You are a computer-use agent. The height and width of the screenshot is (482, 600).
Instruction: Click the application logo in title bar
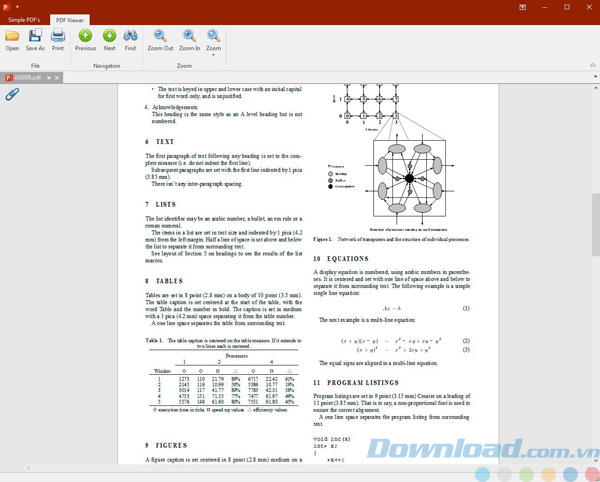pyautogui.click(x=6, y=7)
